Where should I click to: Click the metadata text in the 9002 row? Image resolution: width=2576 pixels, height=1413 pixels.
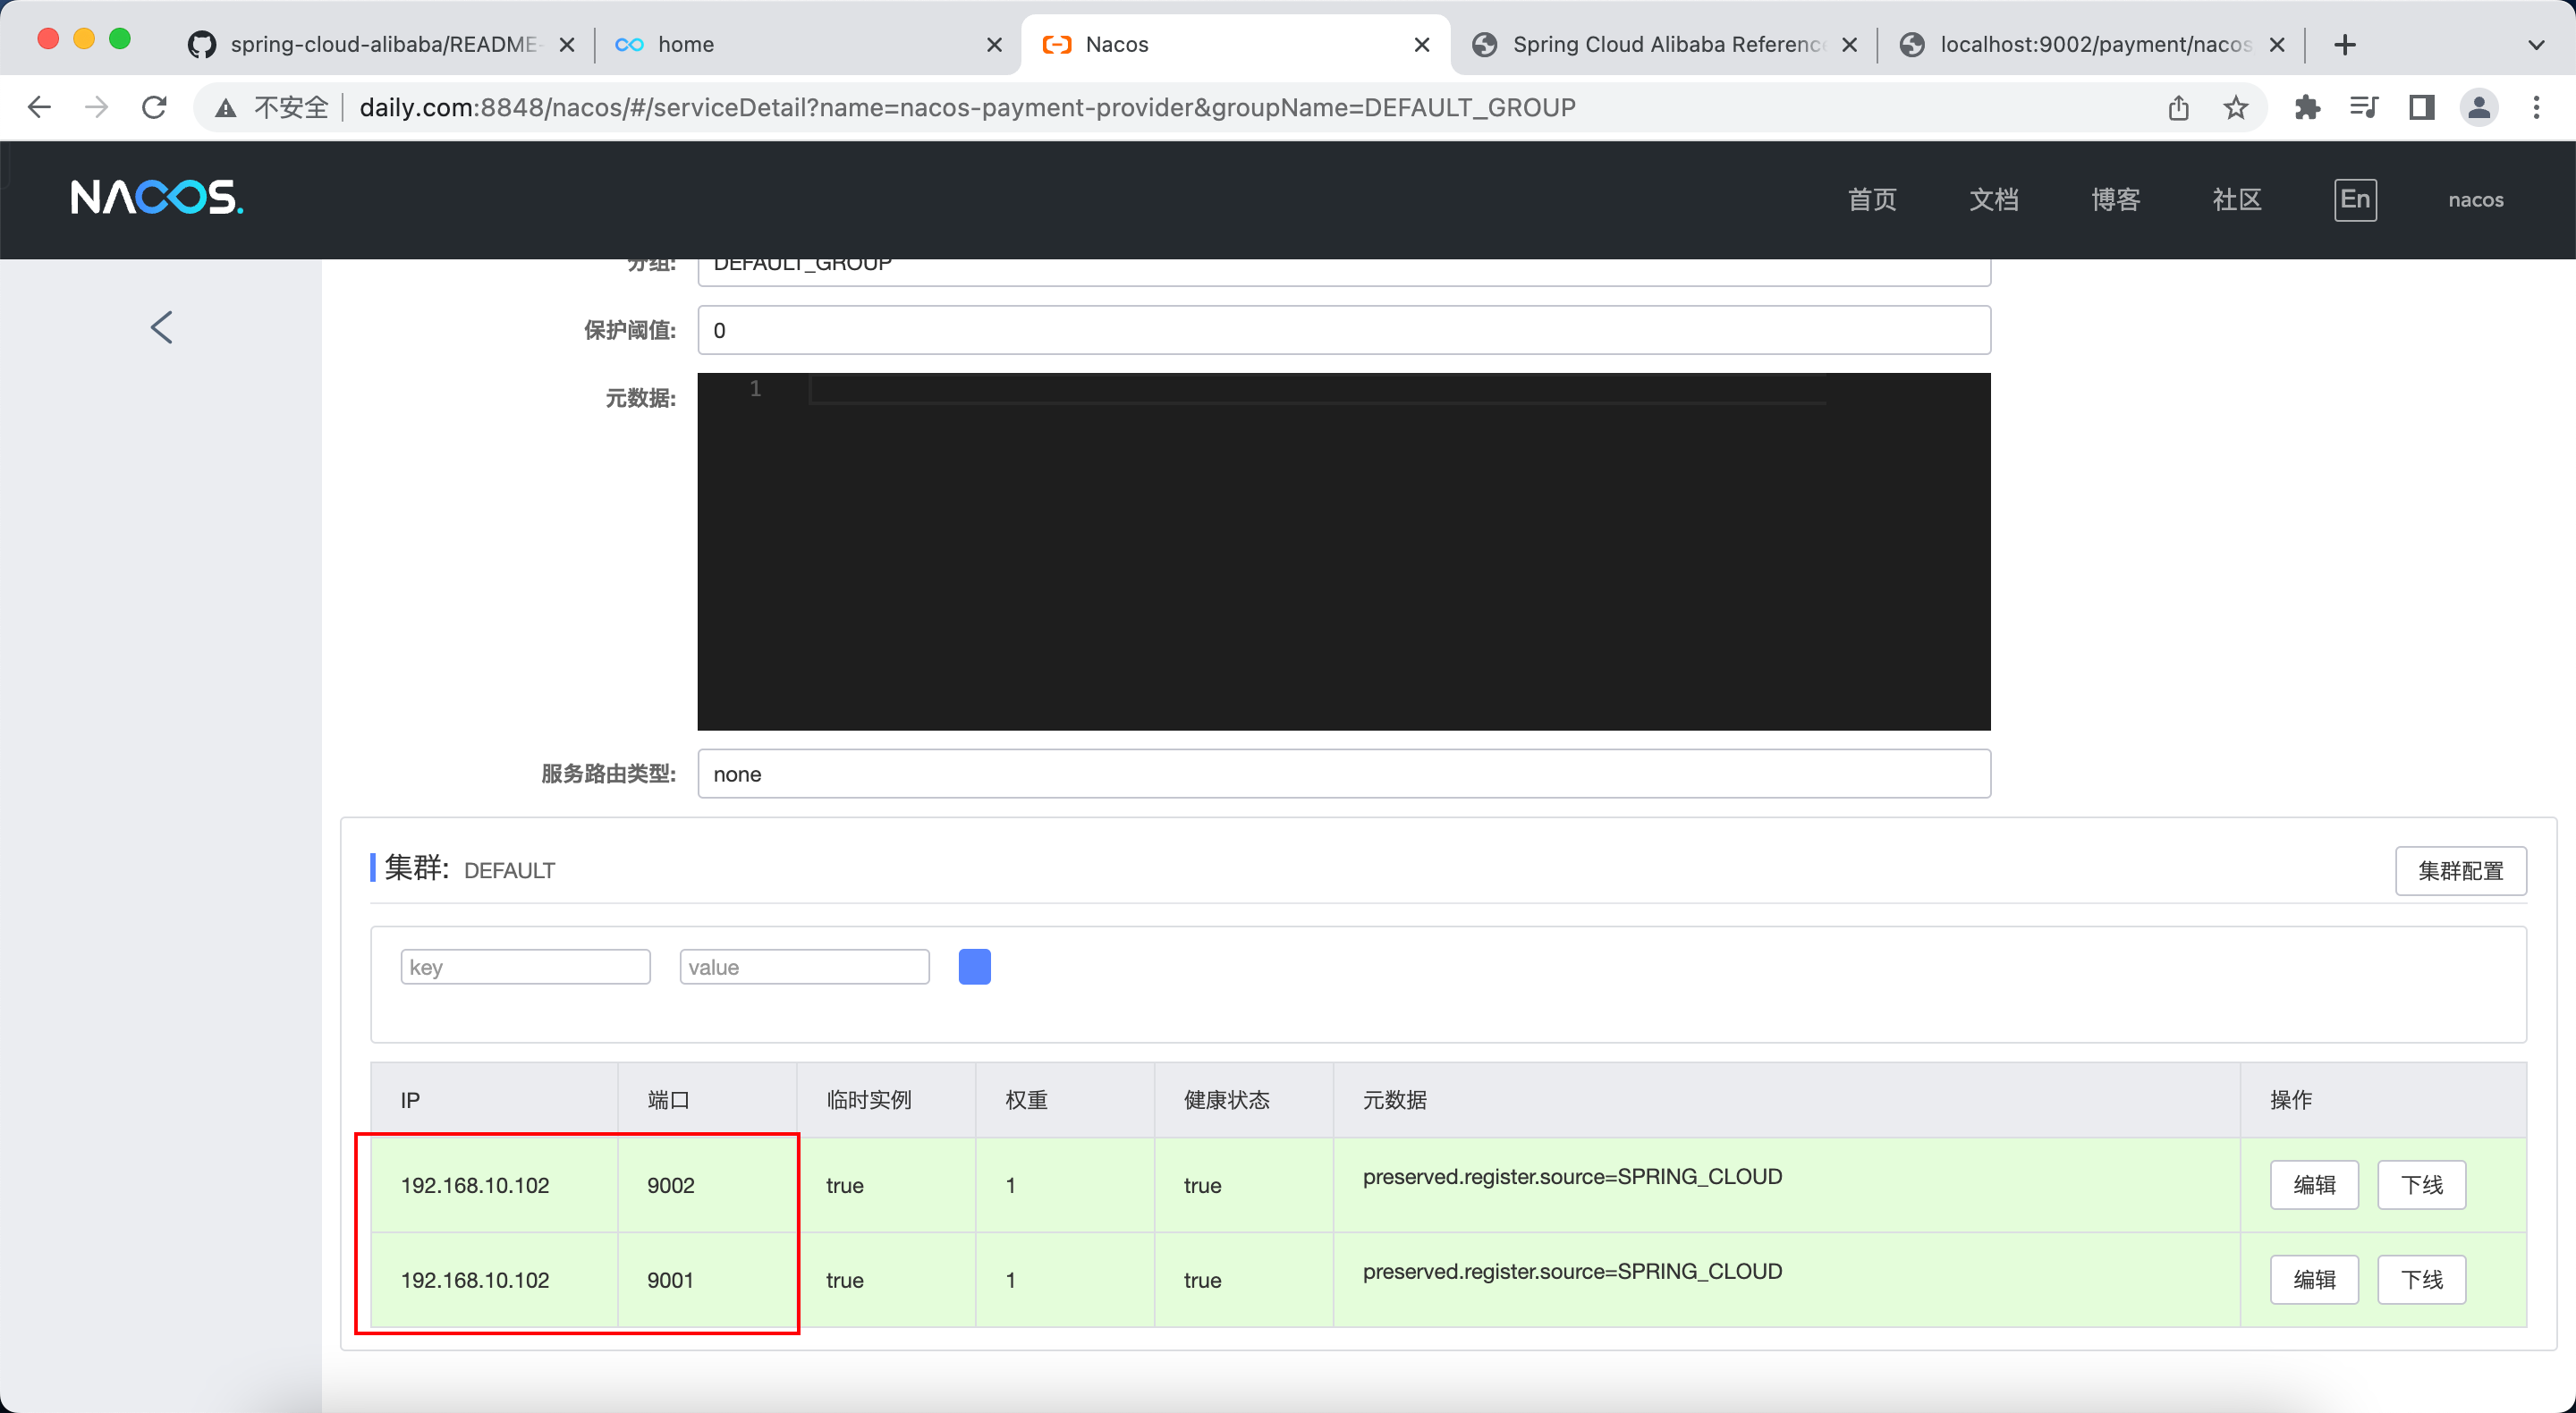[x=1572, y=1176]
